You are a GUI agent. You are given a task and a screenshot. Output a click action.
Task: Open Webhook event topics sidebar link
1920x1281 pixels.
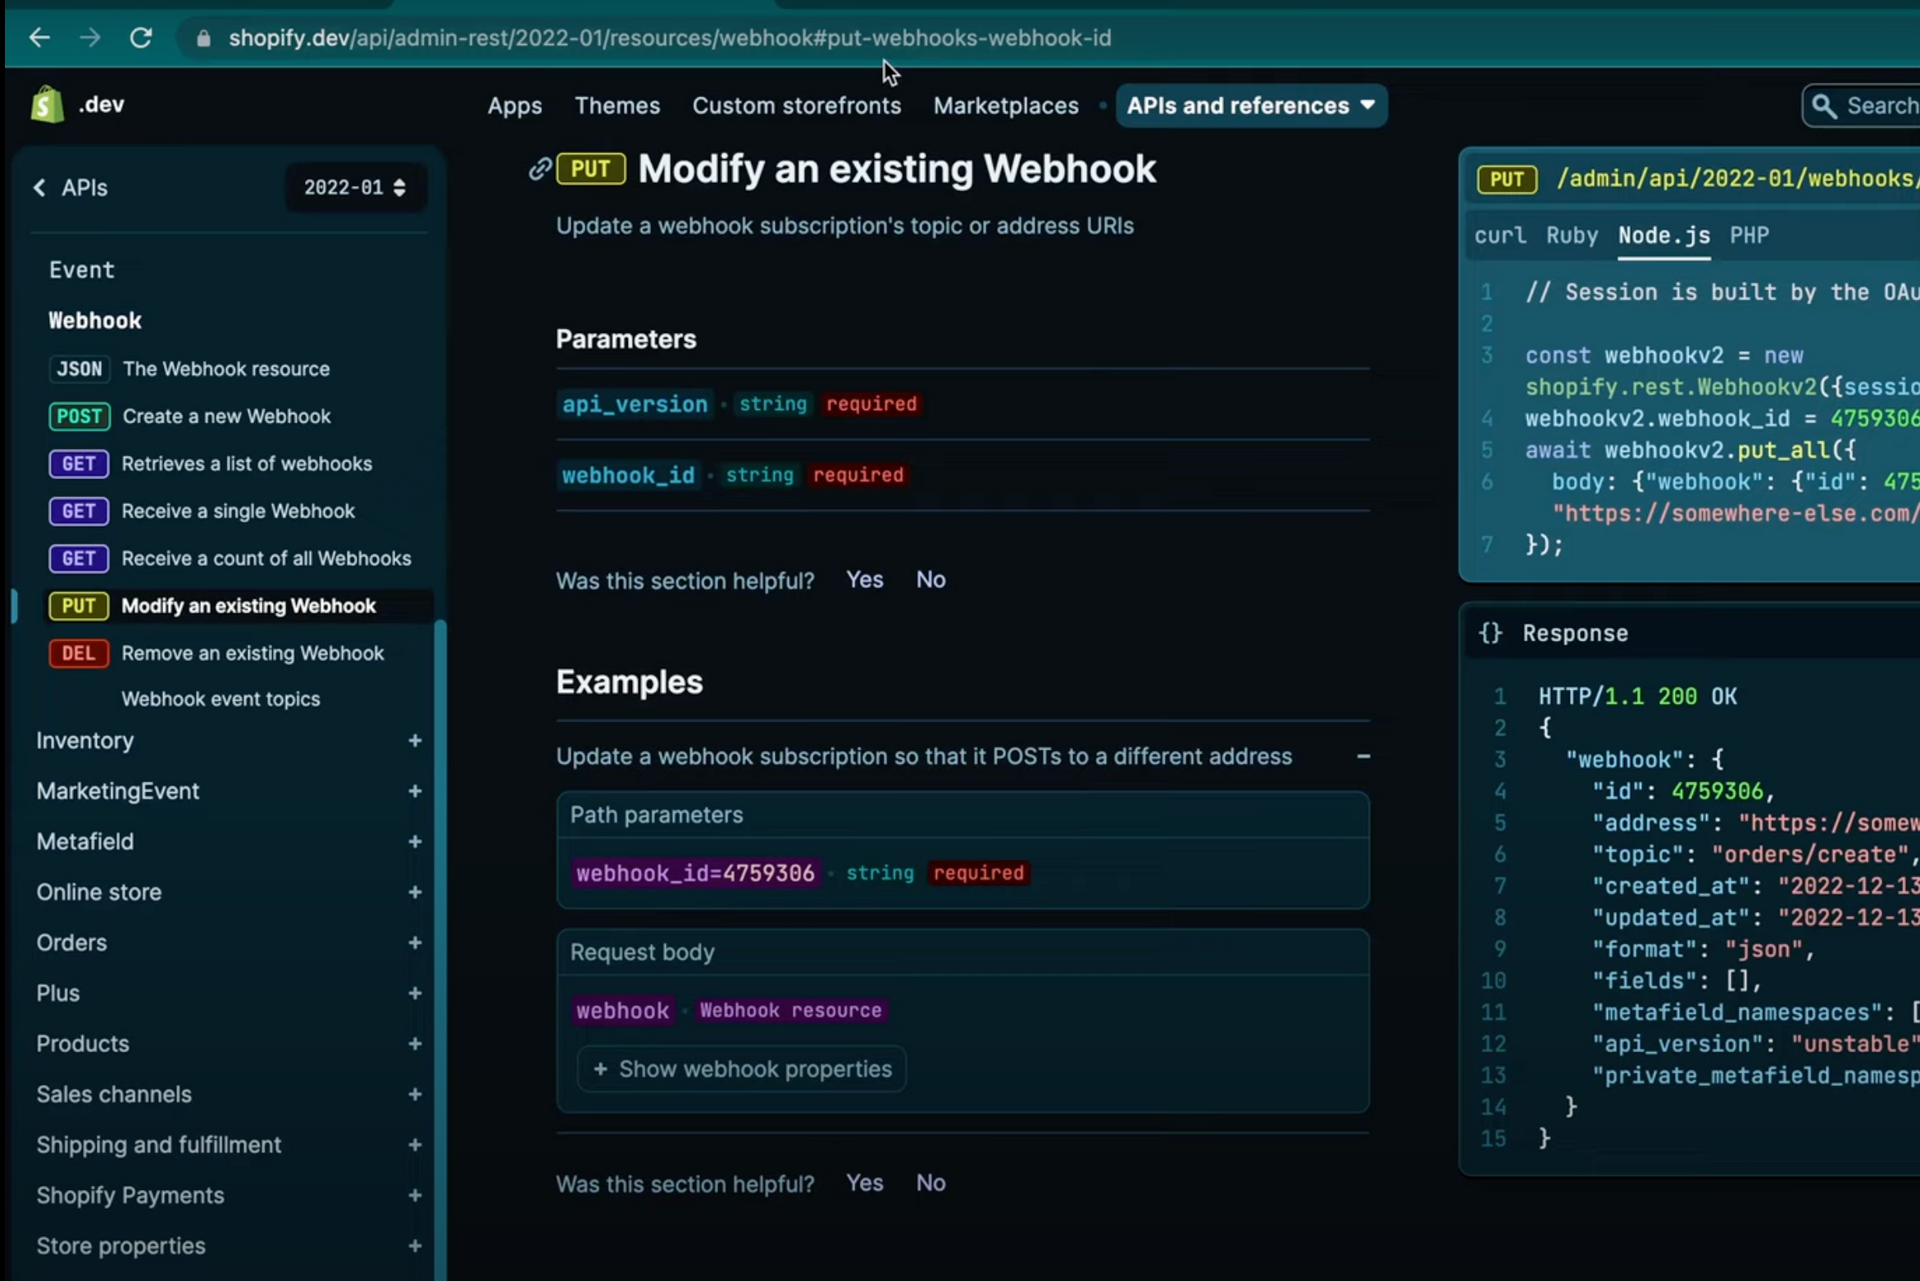(x=220, y=699)
